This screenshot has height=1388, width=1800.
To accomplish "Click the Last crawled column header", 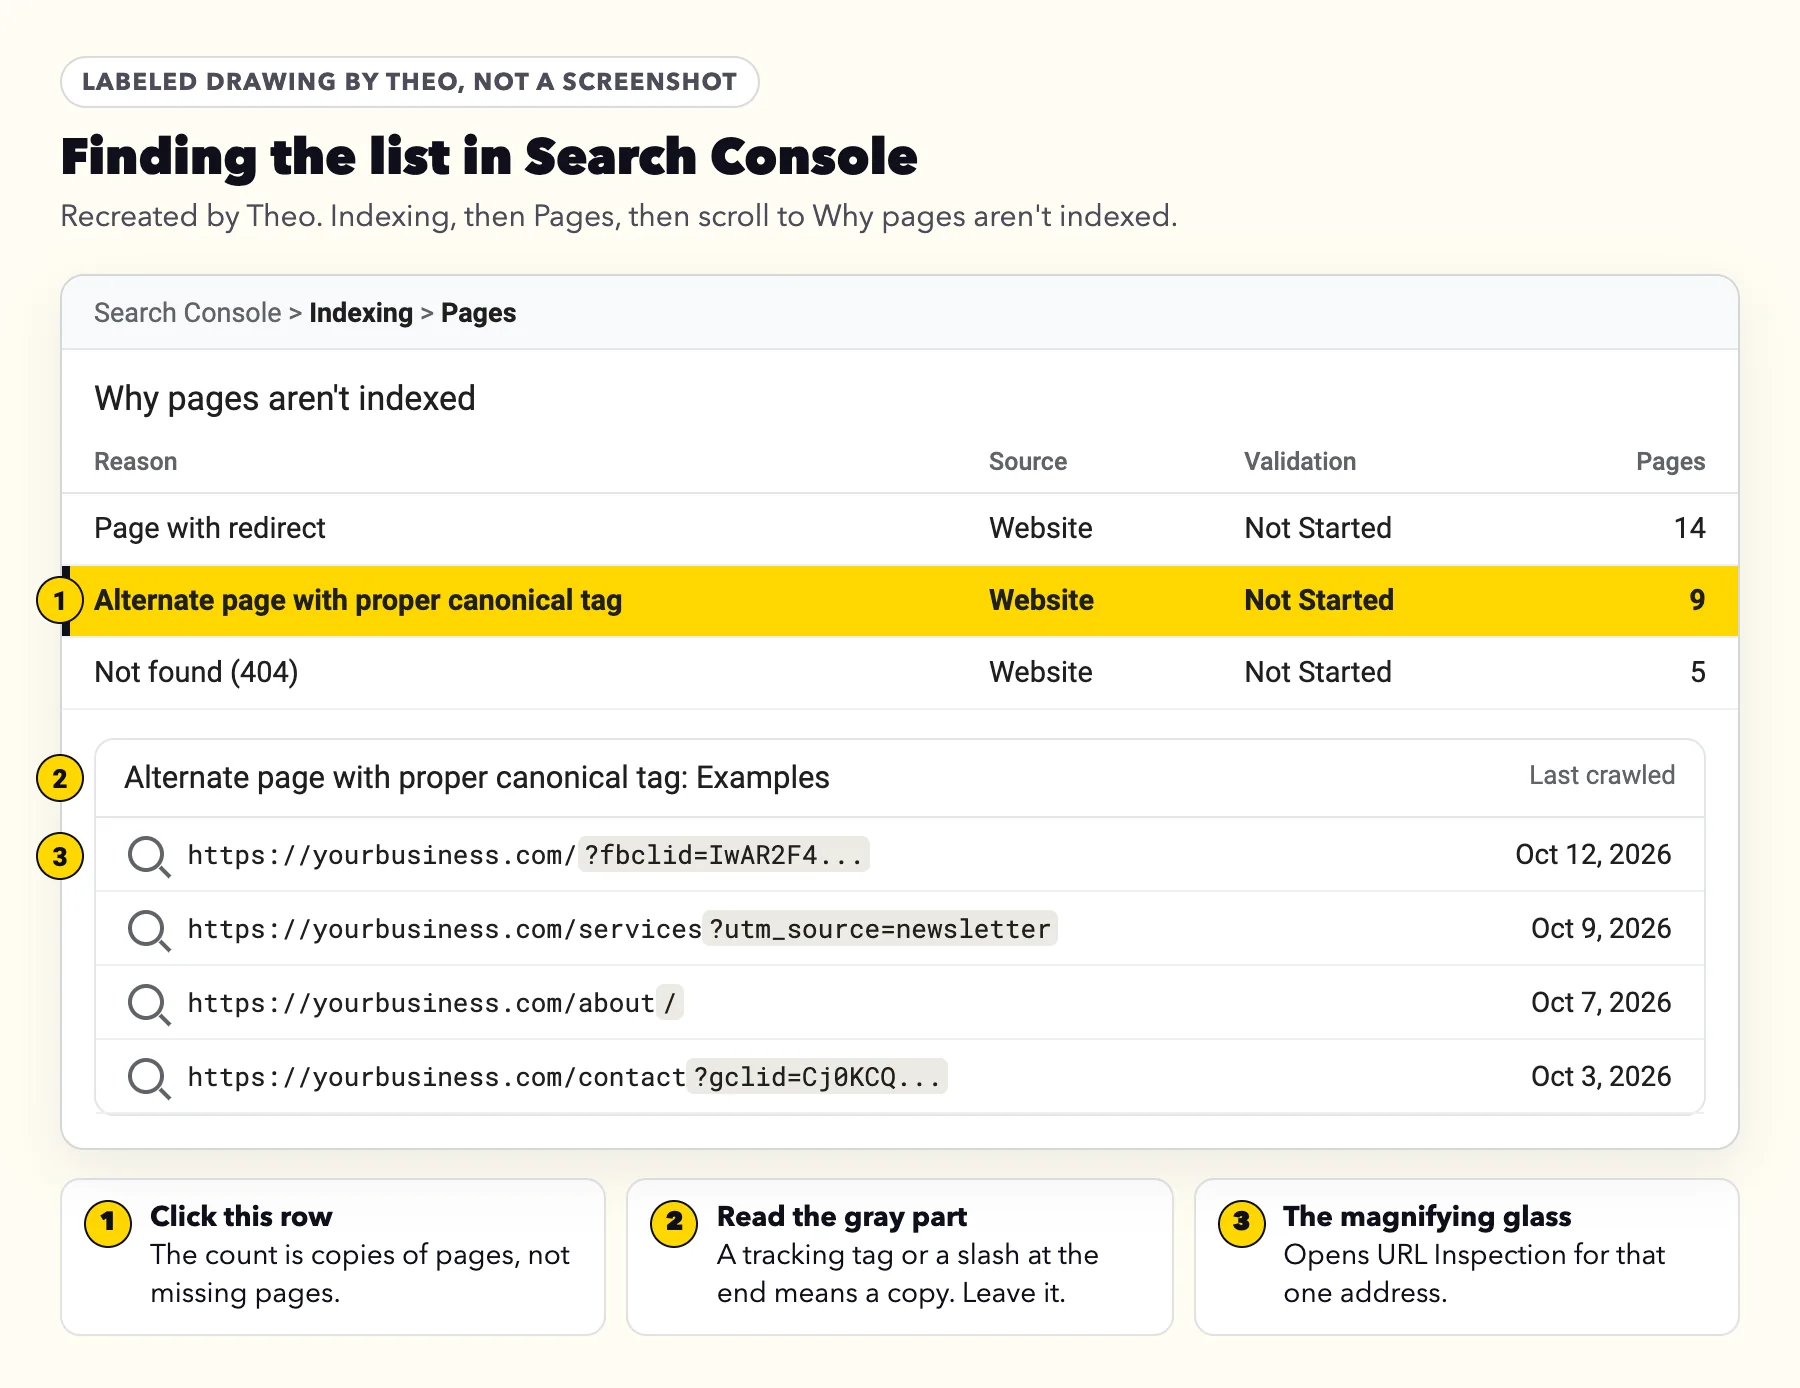I will 1602,775.
